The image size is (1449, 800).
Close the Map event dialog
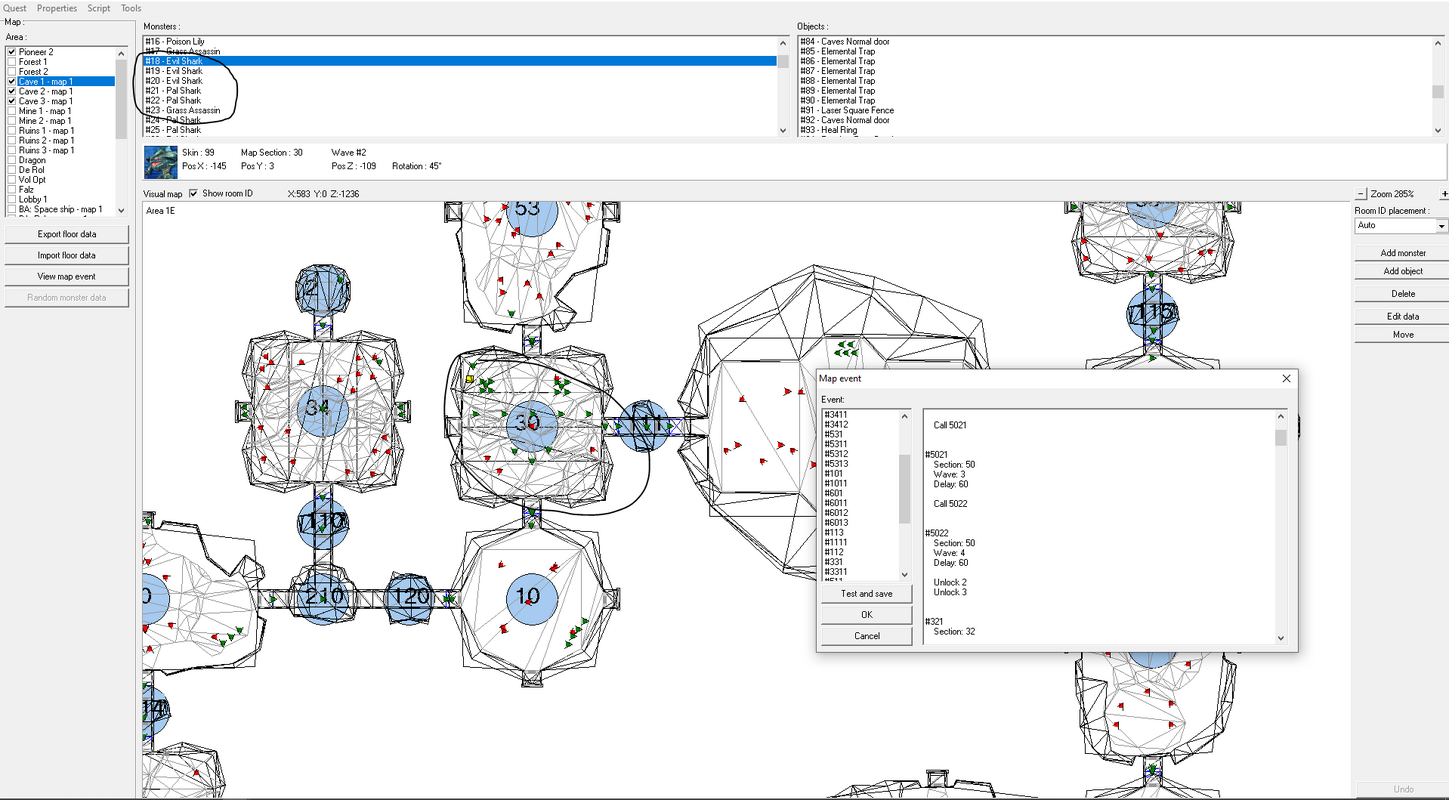pyautogui.click(x=1286, y=379)
